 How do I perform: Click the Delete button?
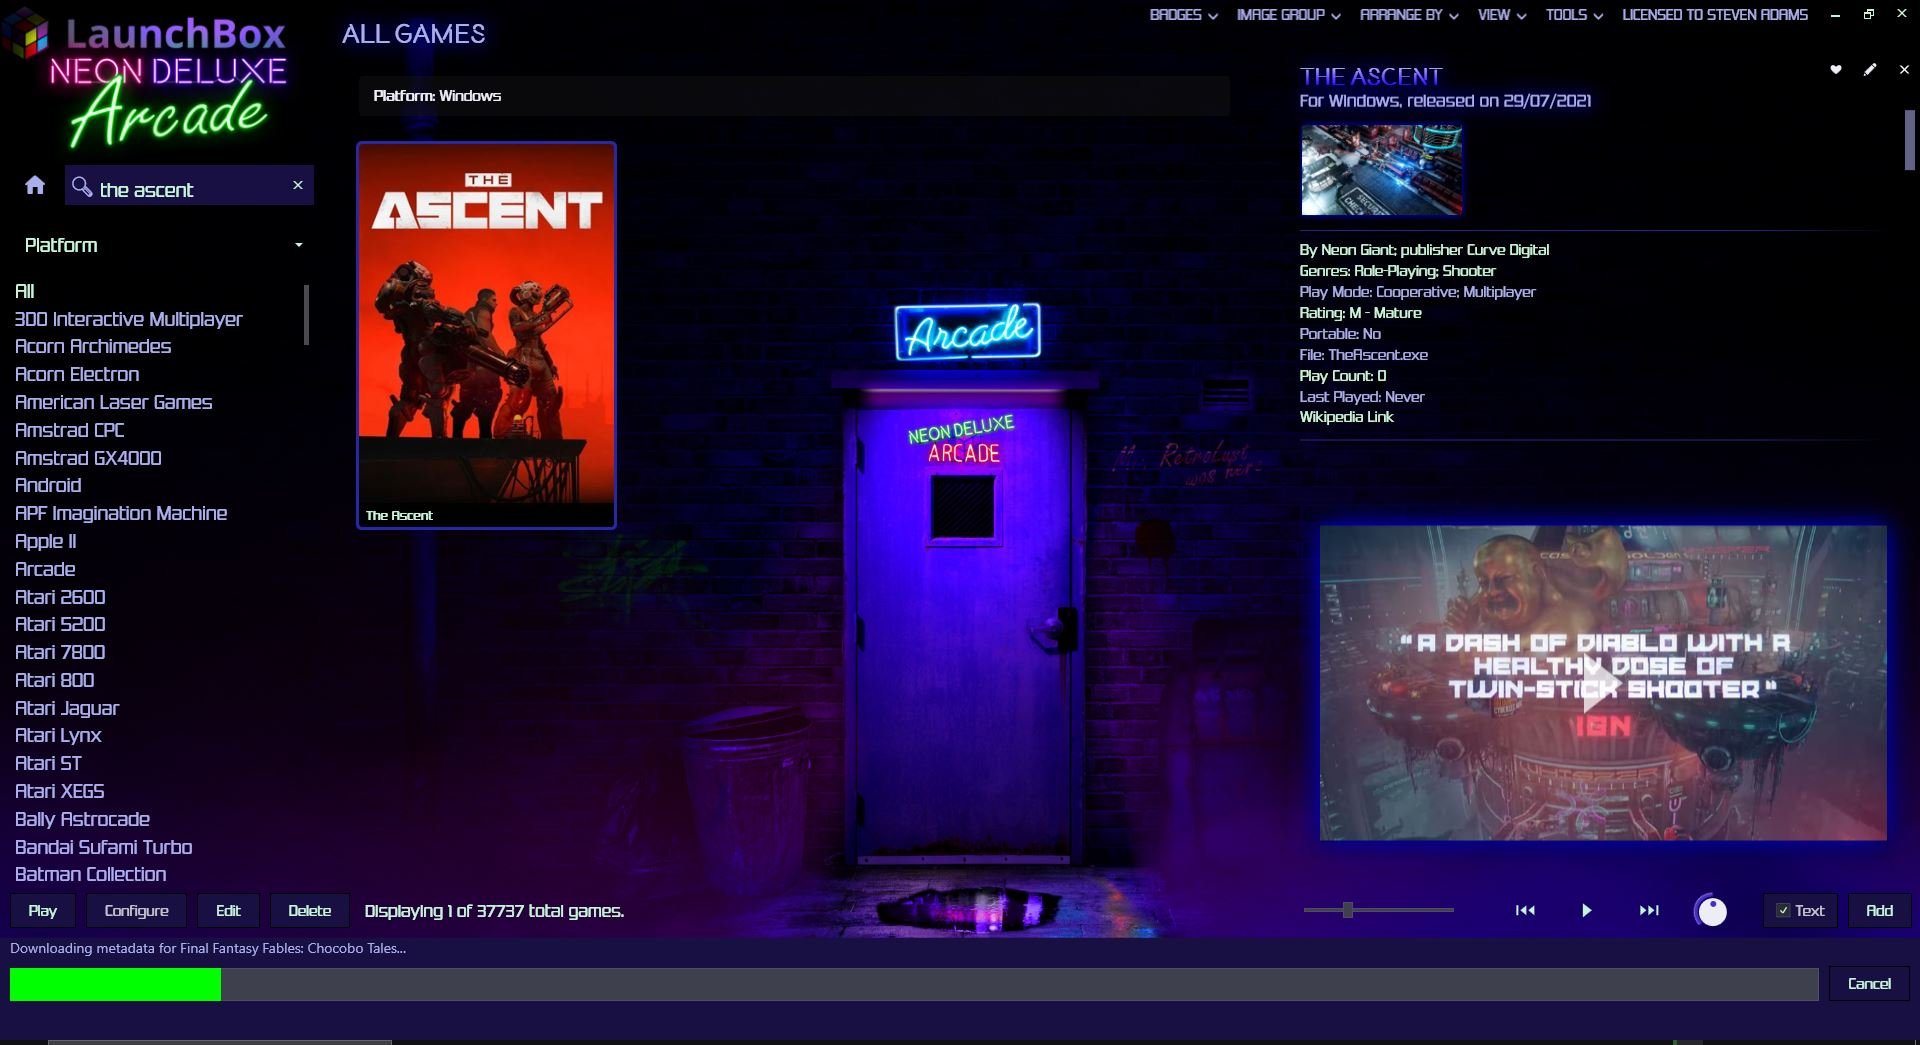pos(309,911)
